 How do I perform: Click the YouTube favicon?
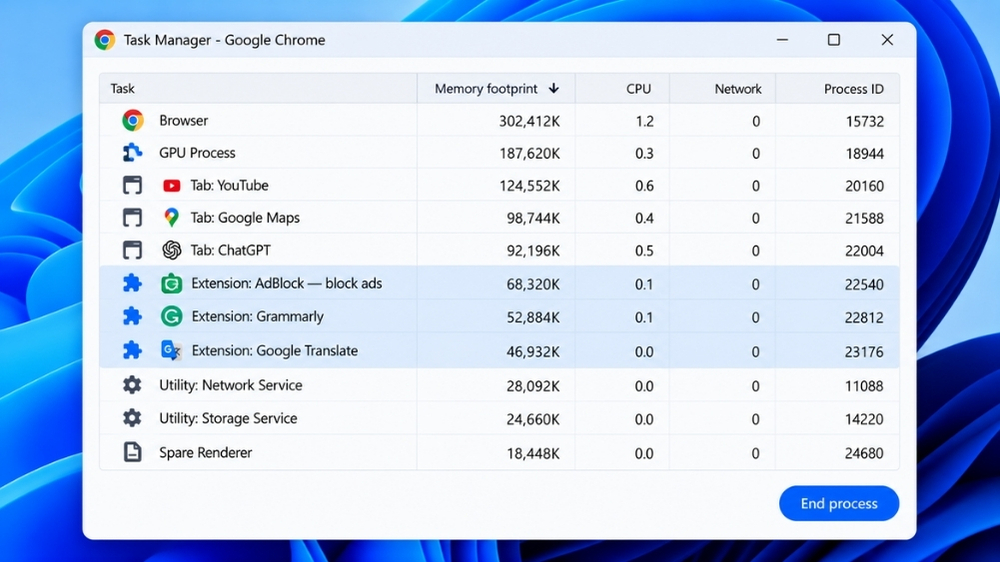click(x=172, y=186)
